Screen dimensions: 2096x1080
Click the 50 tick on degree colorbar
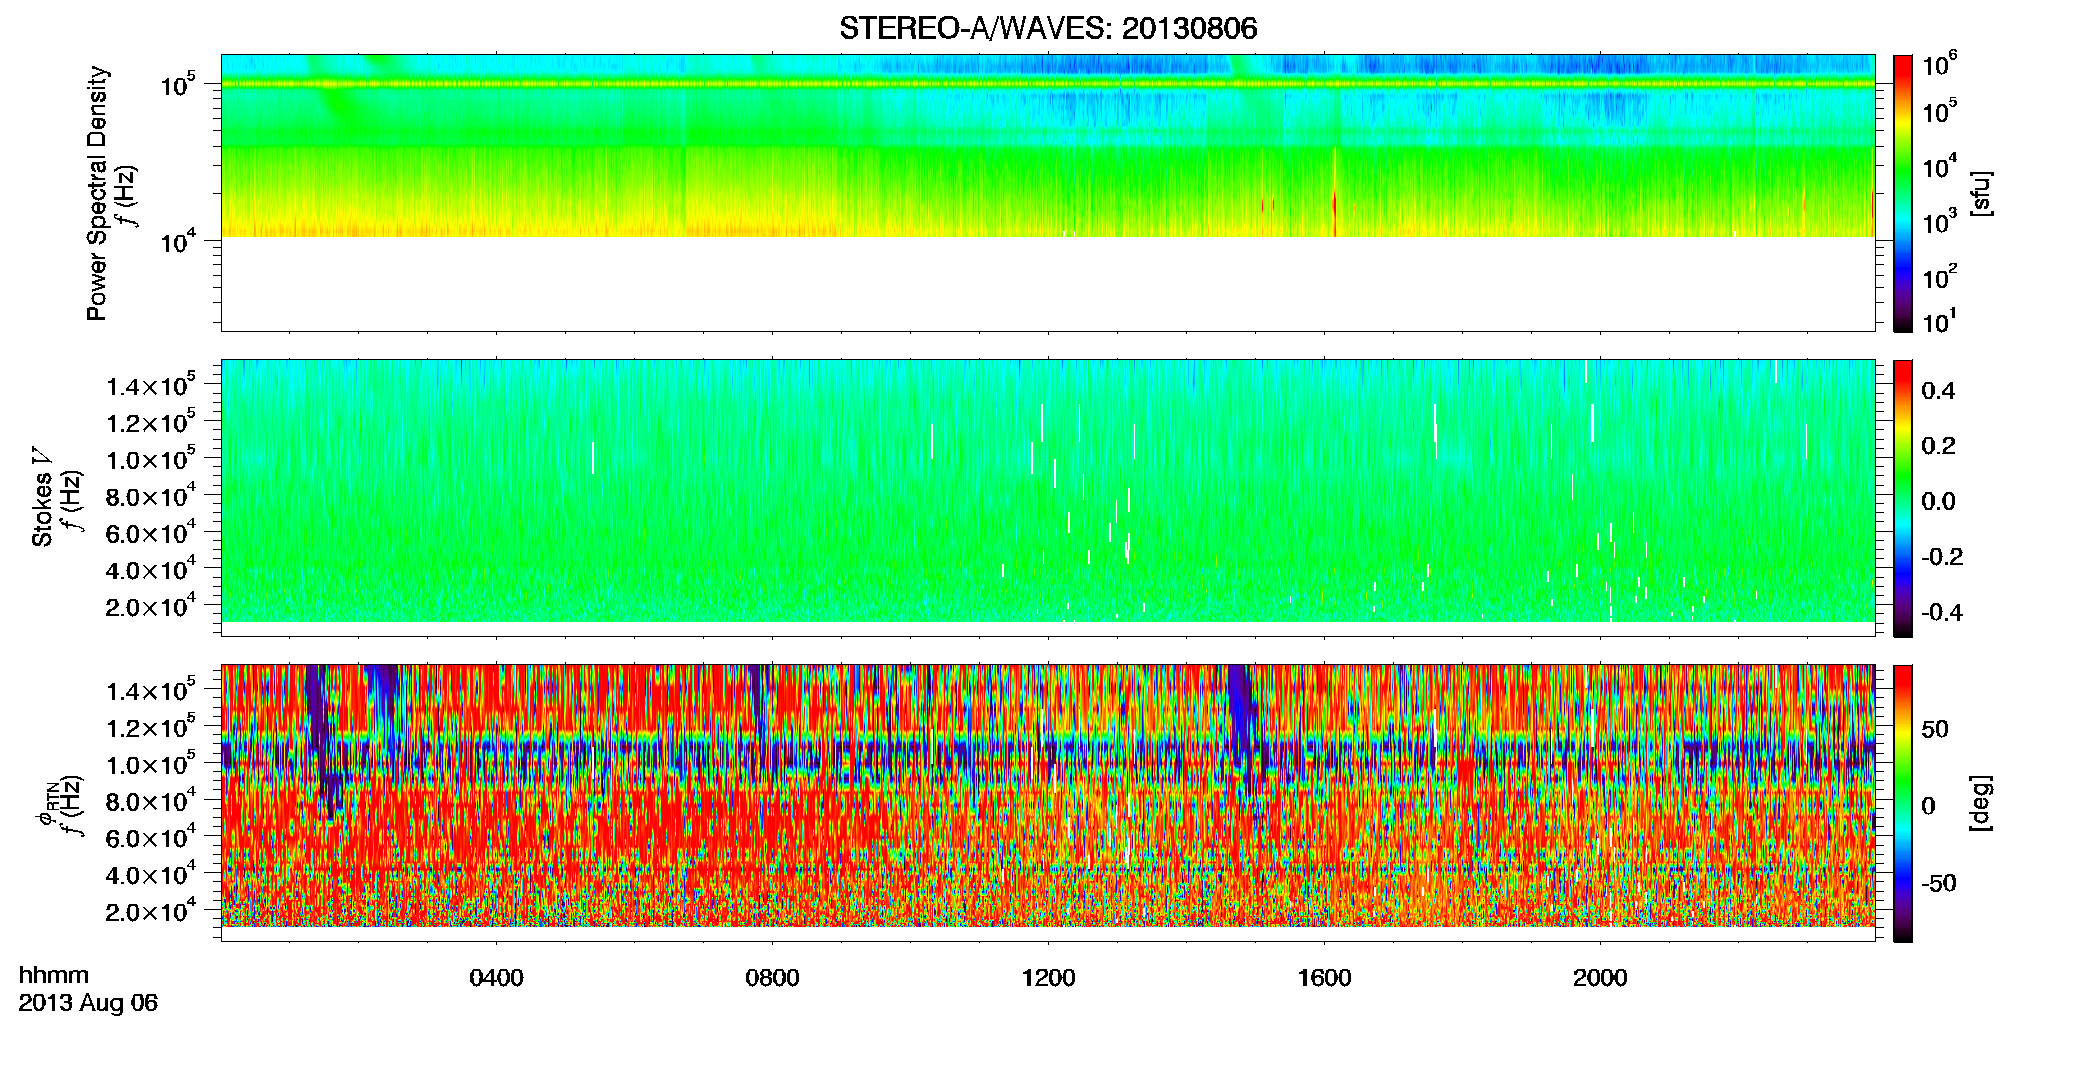pos(1935,729)
